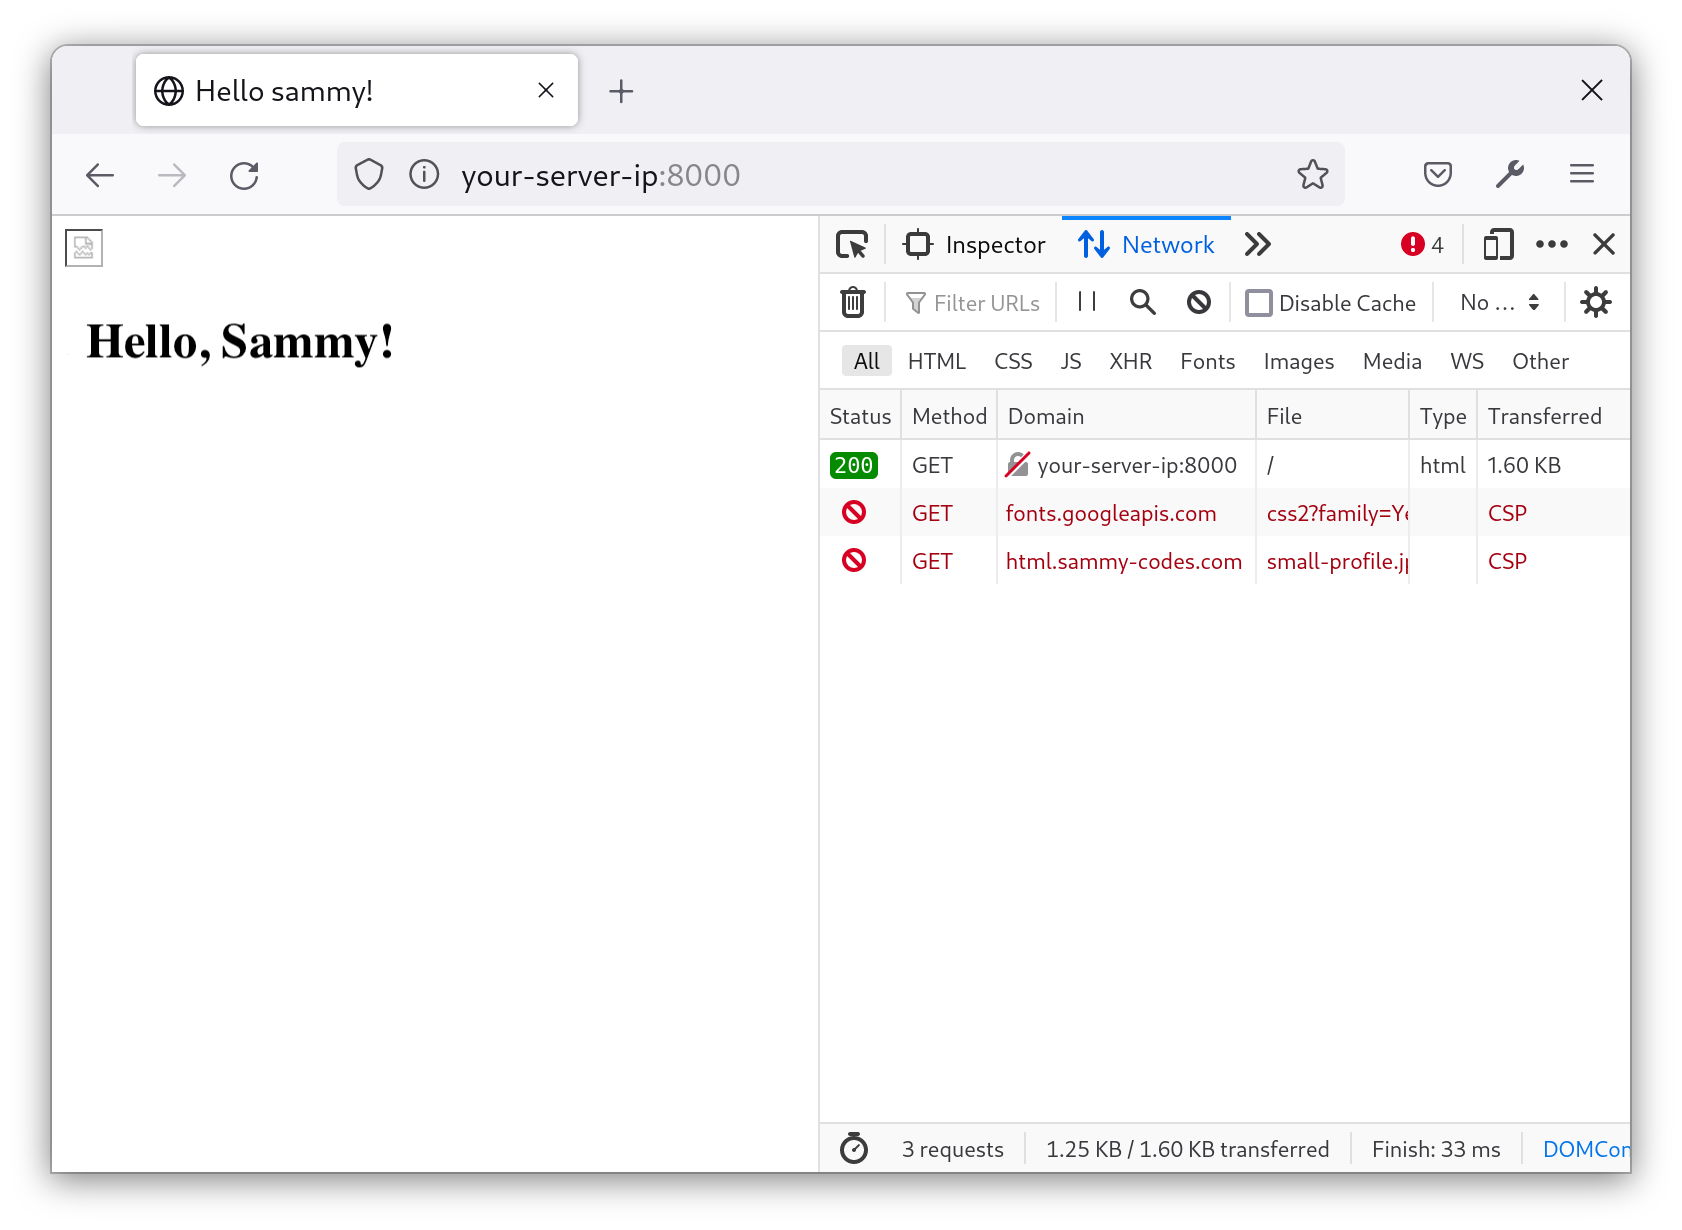Image resolution: width=1682 pixels, height=1230 pixels.
Task: Activate element picker tool
Action: 852,245
